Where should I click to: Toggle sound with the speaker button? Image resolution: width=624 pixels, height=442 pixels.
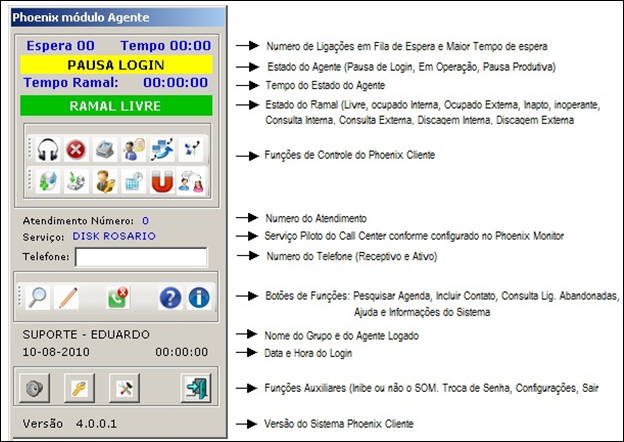point(34,388)
